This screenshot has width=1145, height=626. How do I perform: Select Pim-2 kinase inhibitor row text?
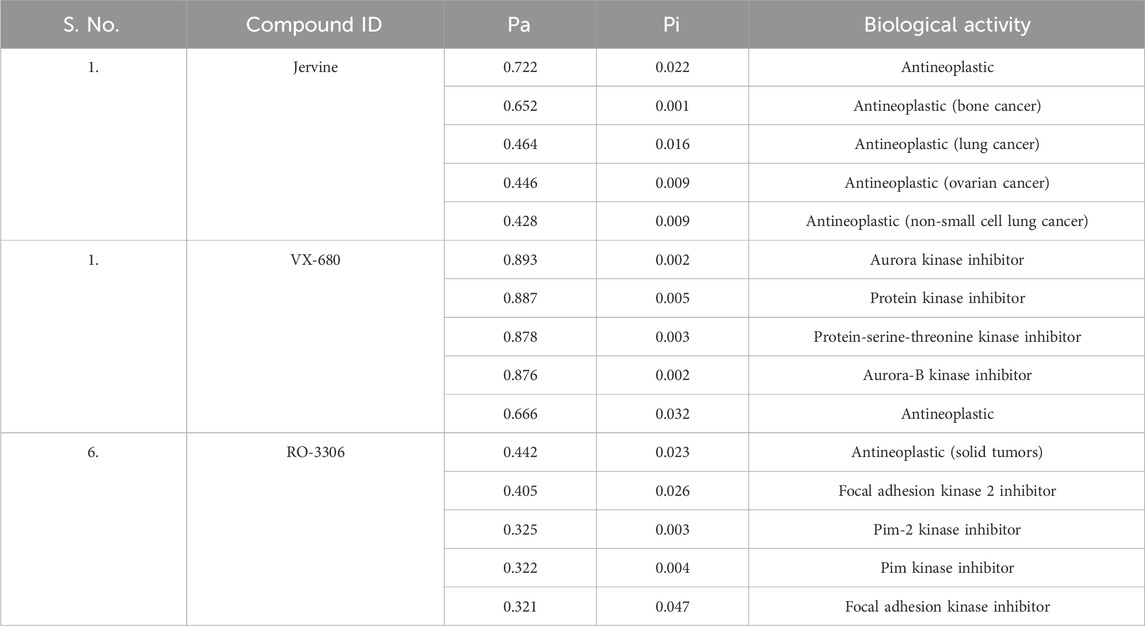(946, 530)
